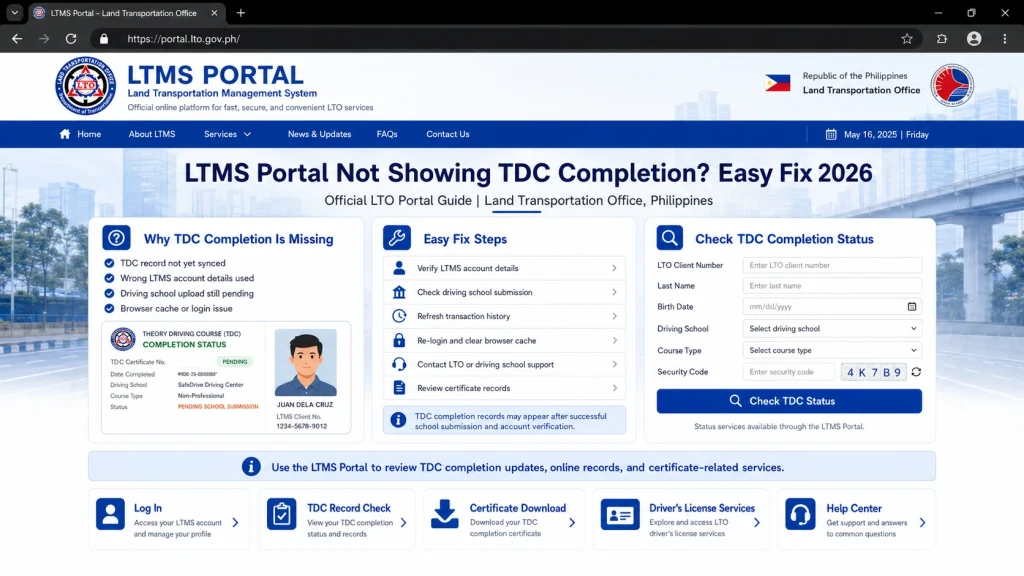Toggle 'Driving school upload still pending' check

point(109,293)
